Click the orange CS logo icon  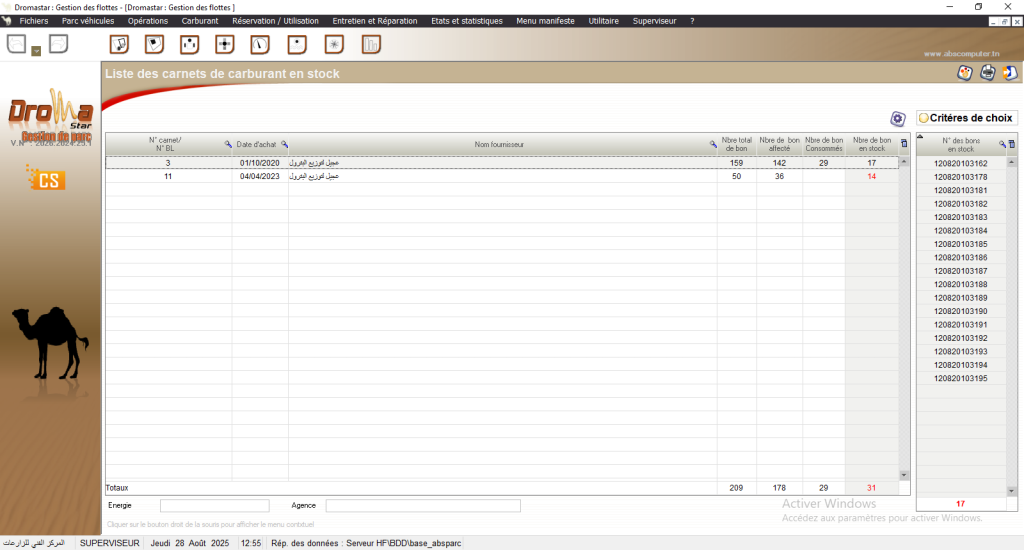46,180
